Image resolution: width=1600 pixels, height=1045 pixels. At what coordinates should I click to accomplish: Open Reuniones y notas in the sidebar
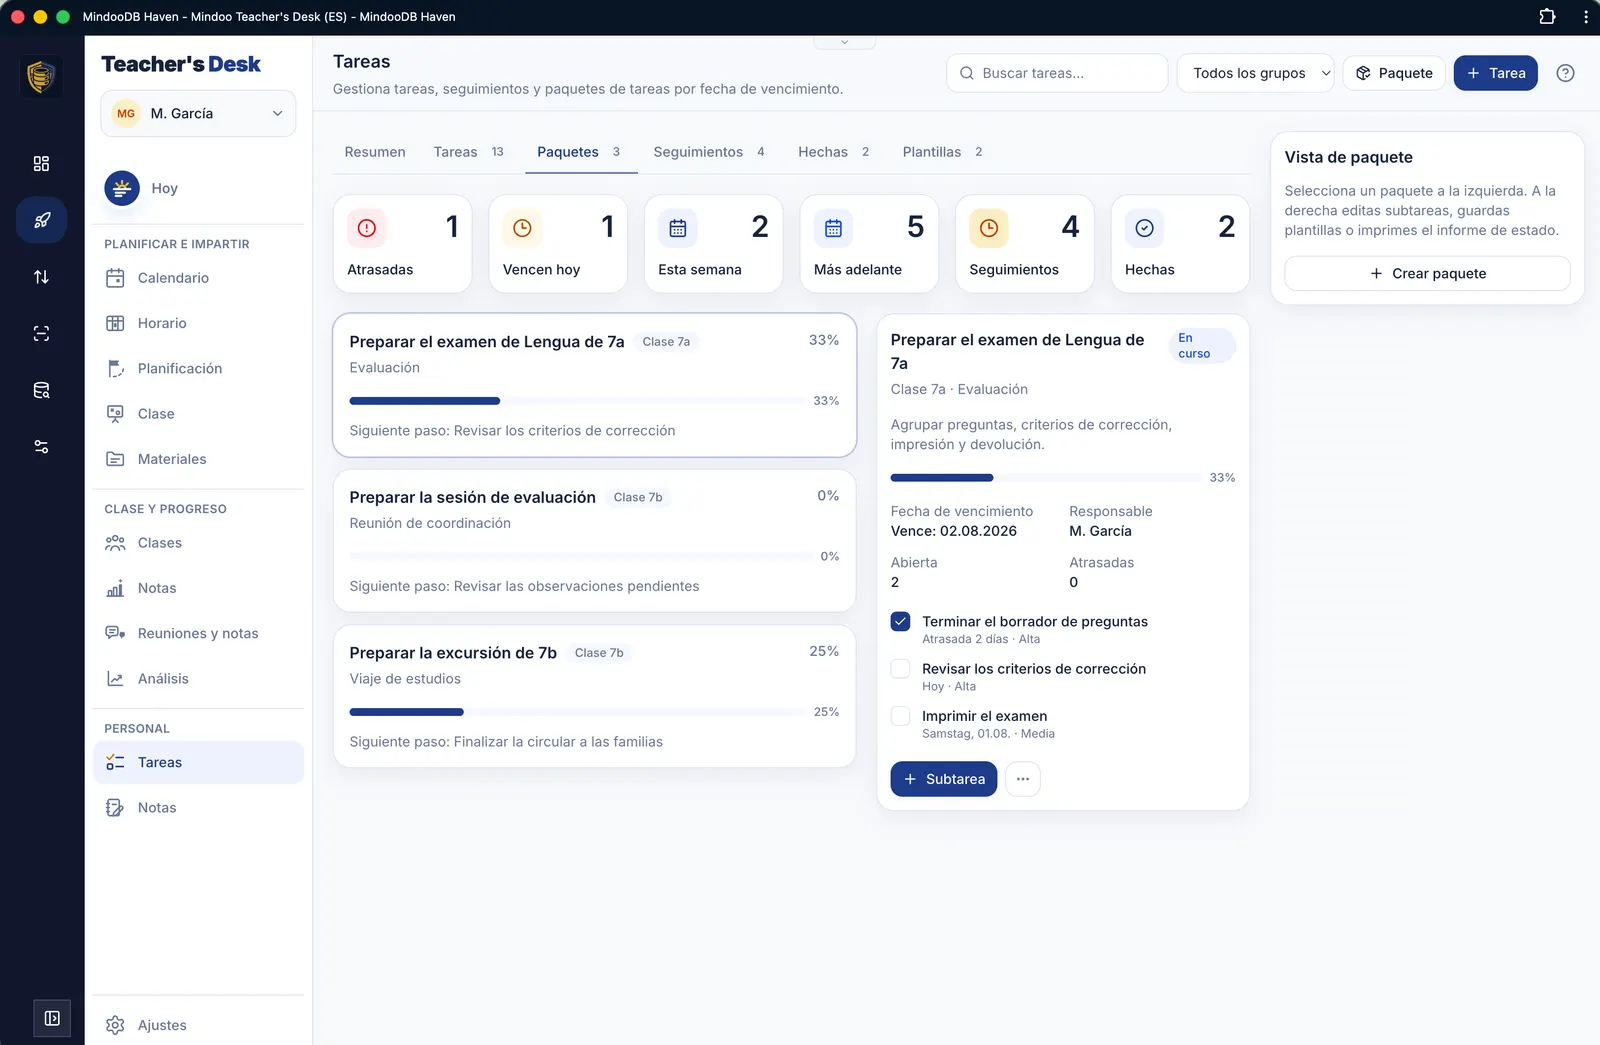[198, 633]
